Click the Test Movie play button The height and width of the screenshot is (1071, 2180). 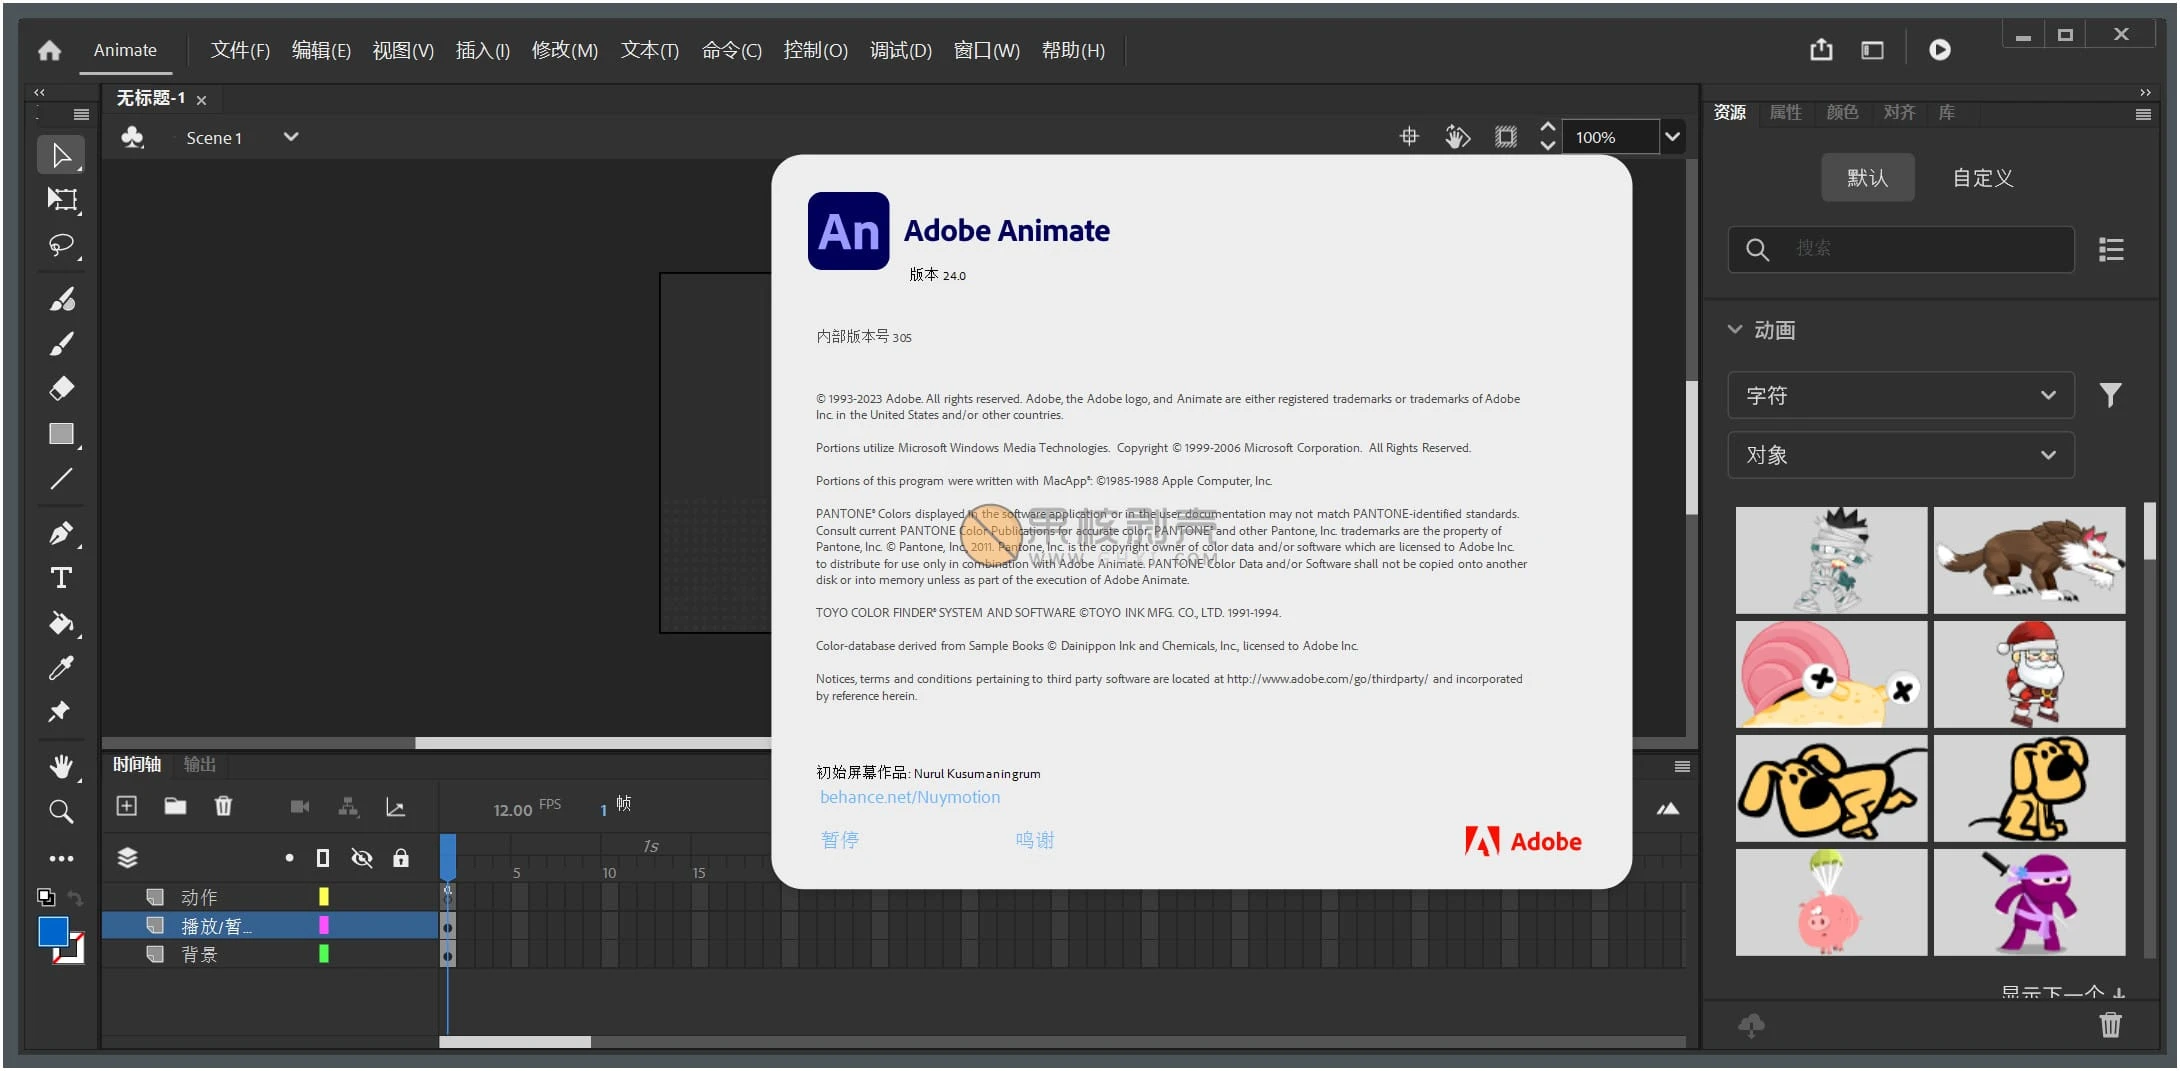[x=1939, y=49]
